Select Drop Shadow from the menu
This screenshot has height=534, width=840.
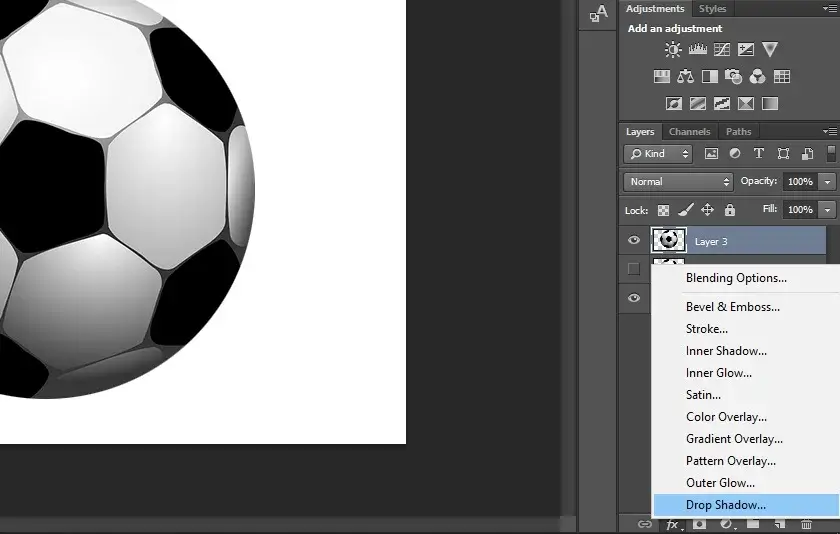[x=746, y=505]
